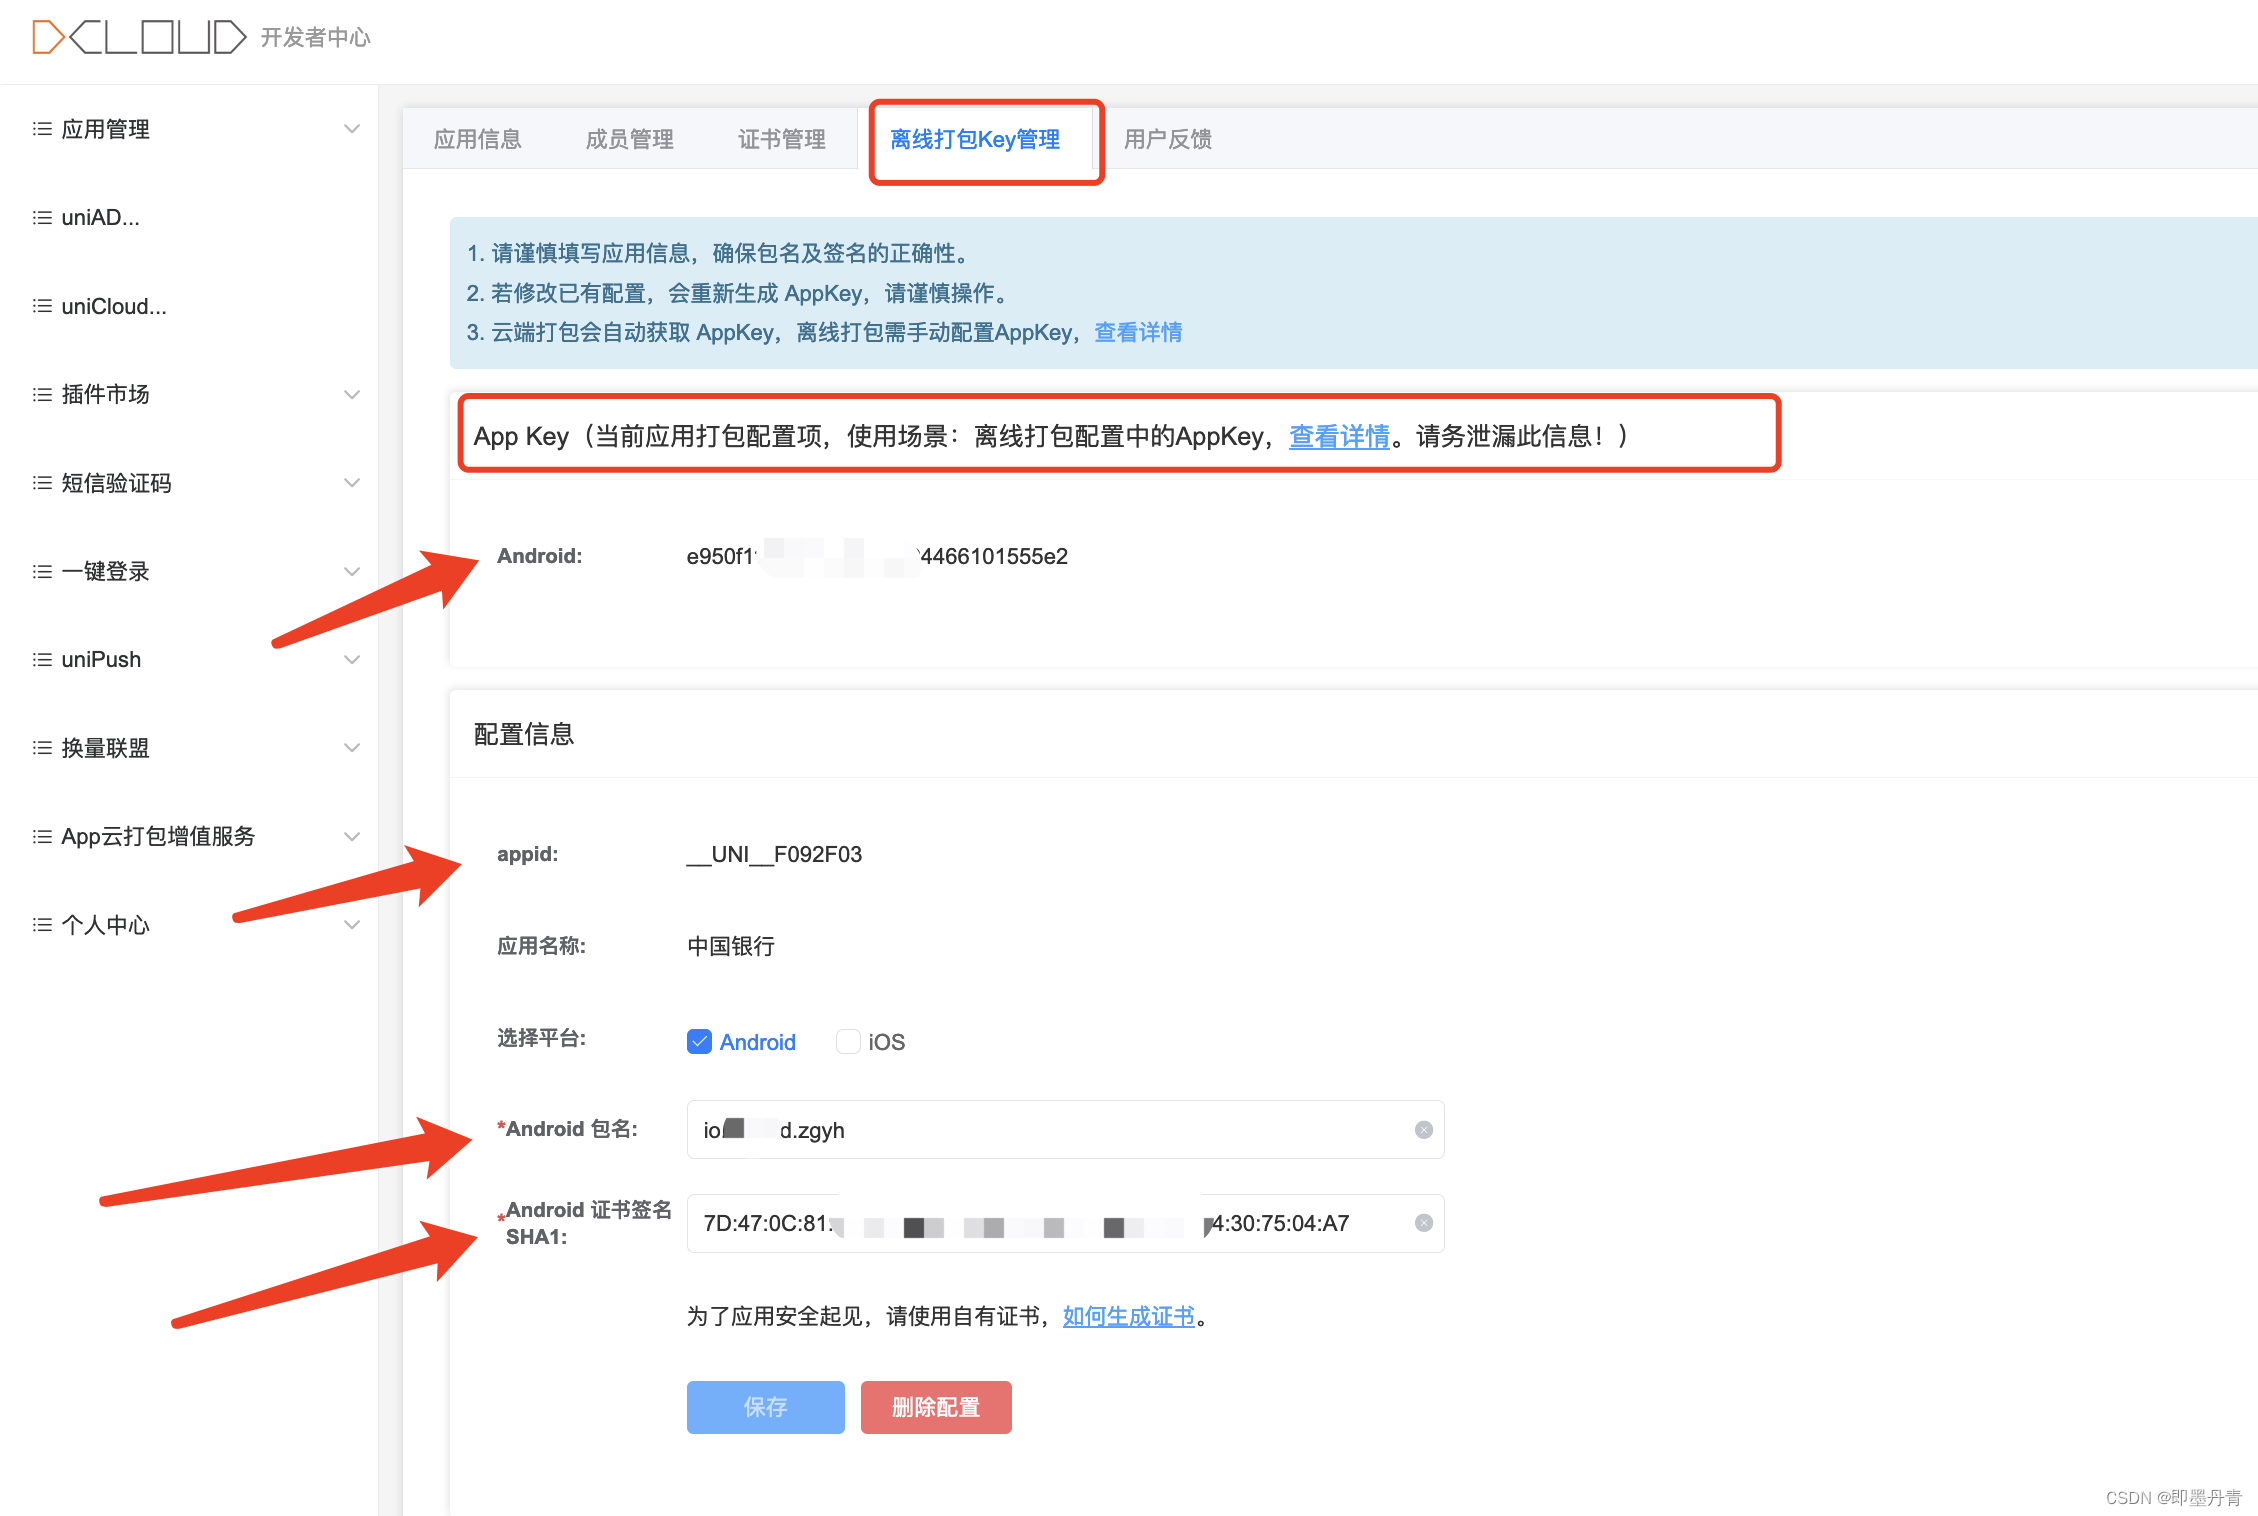Click the list icon beside uniPush
Image resolution: width=2258 pixels, height=1516 pixels.
tap(42, 659)
